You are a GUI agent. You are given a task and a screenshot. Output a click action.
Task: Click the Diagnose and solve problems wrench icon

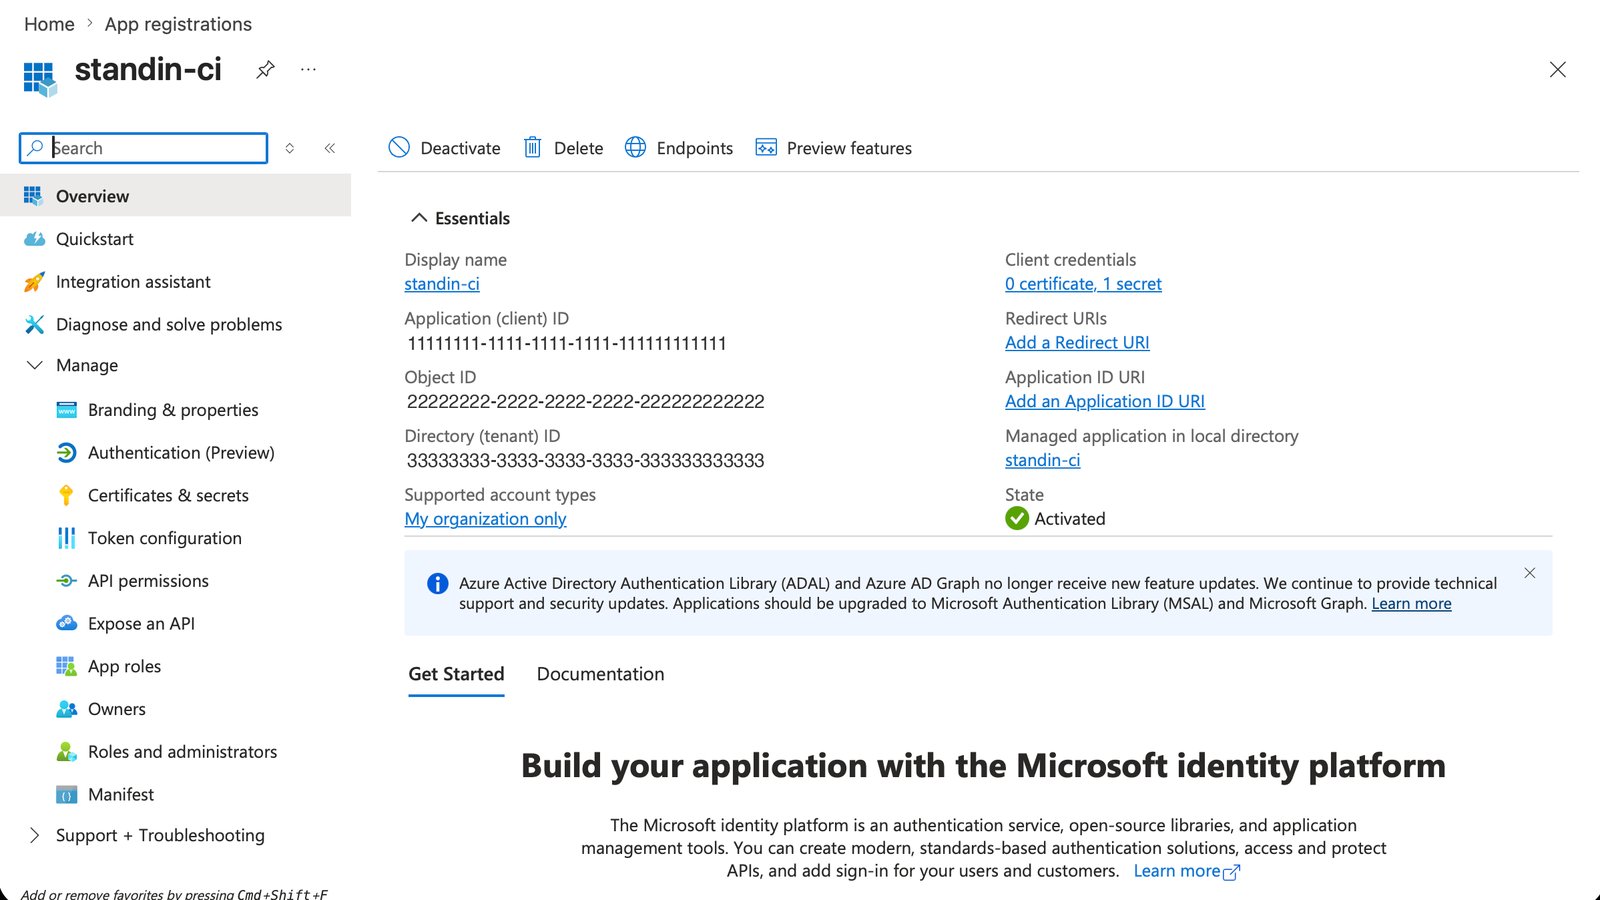click(x=34, y=324)
